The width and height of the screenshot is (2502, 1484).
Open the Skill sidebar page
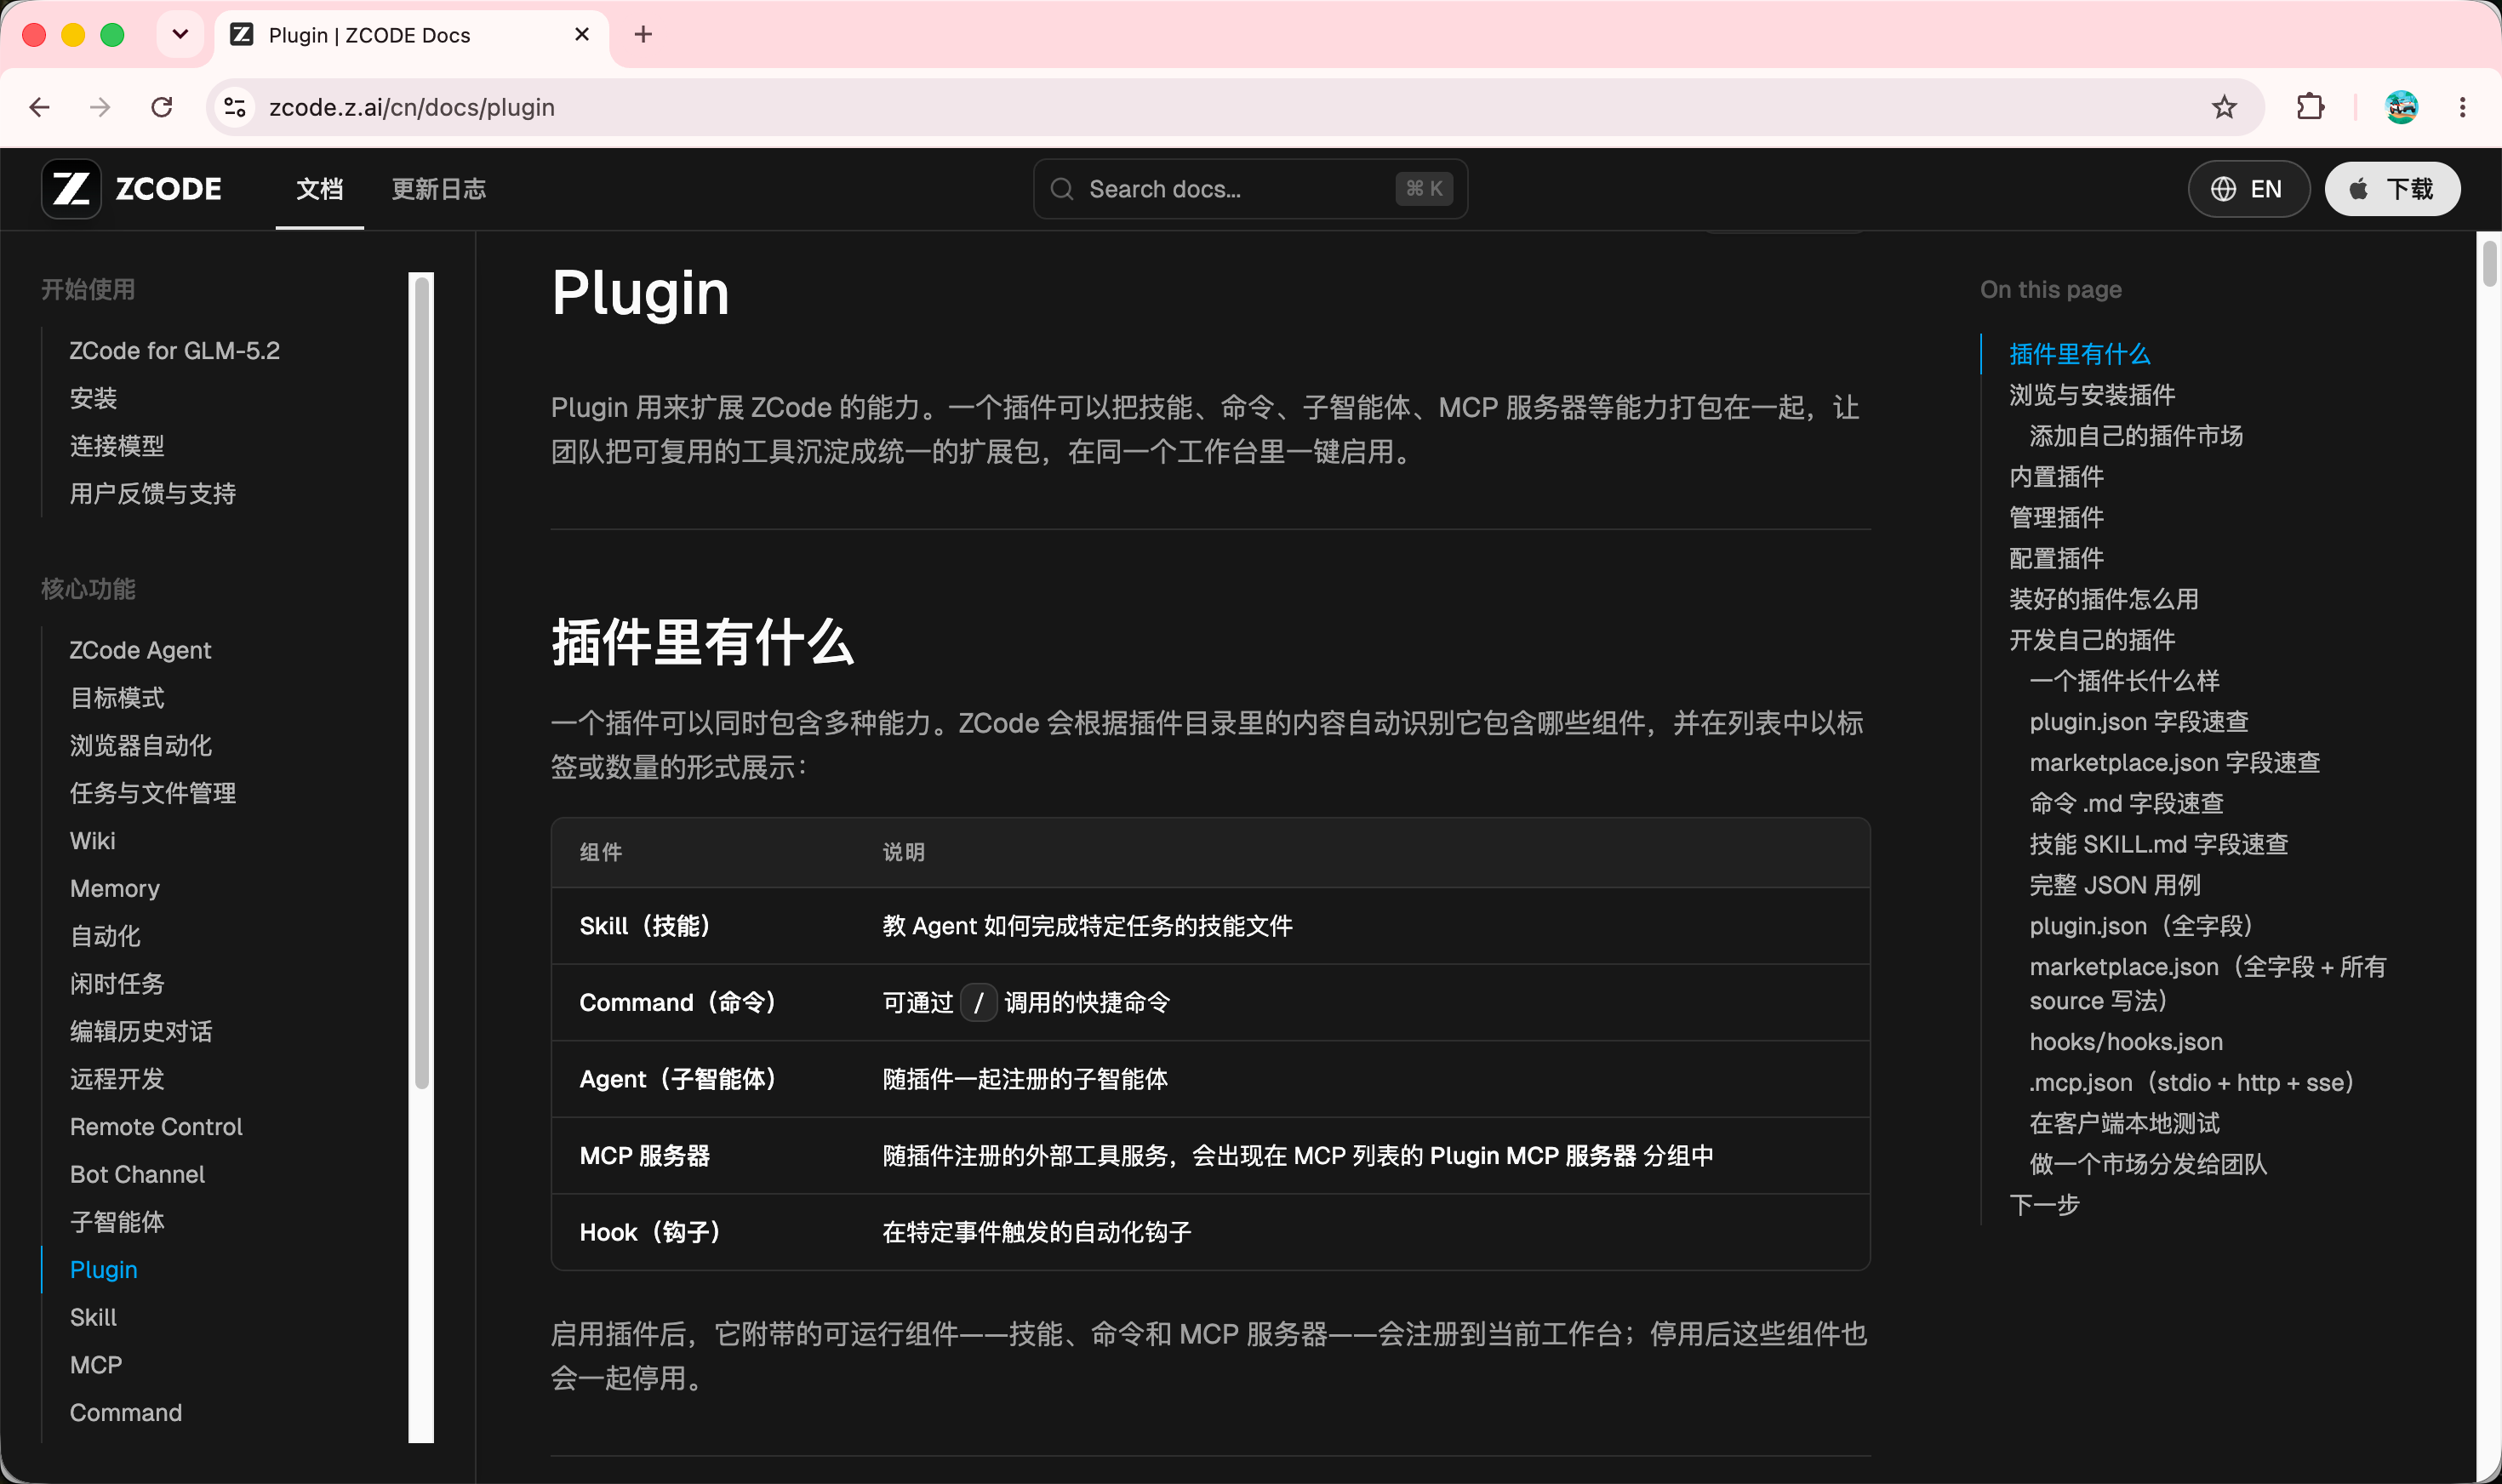[93, 1318]
